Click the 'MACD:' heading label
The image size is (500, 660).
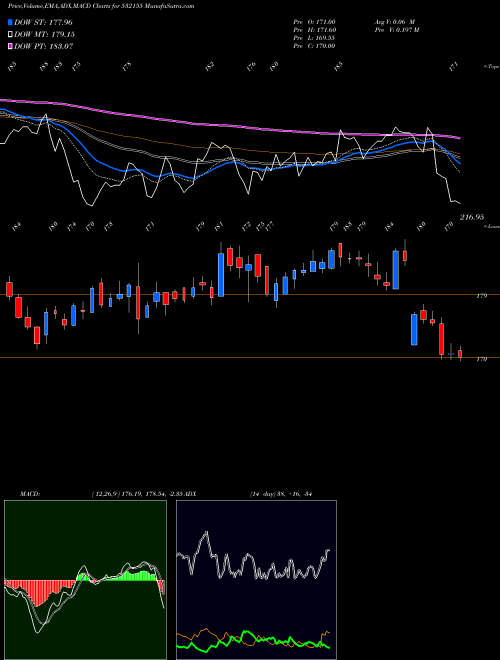click(x=30, y=494)
